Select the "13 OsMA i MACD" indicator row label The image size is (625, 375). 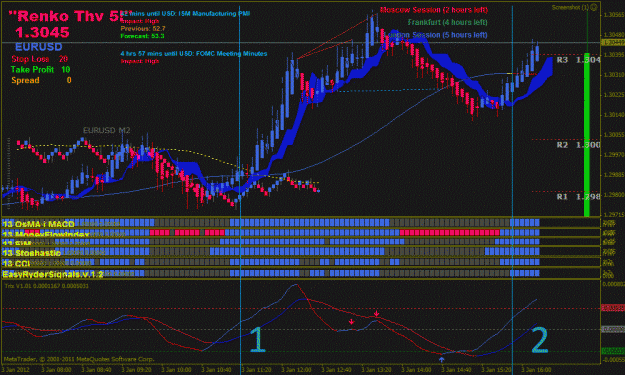(38, 224)
